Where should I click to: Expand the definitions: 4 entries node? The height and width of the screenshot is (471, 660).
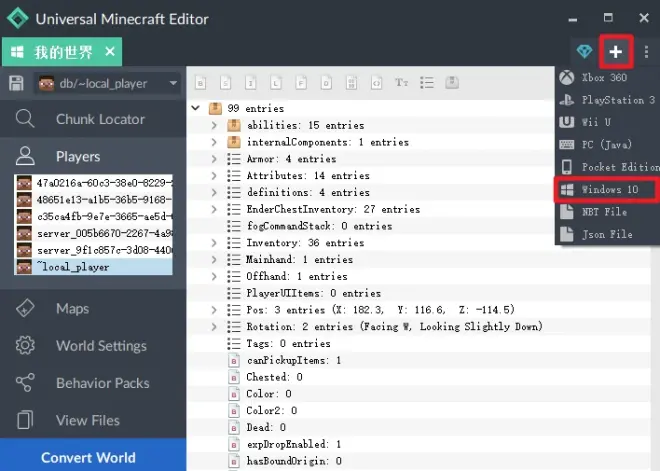point(214,192)
